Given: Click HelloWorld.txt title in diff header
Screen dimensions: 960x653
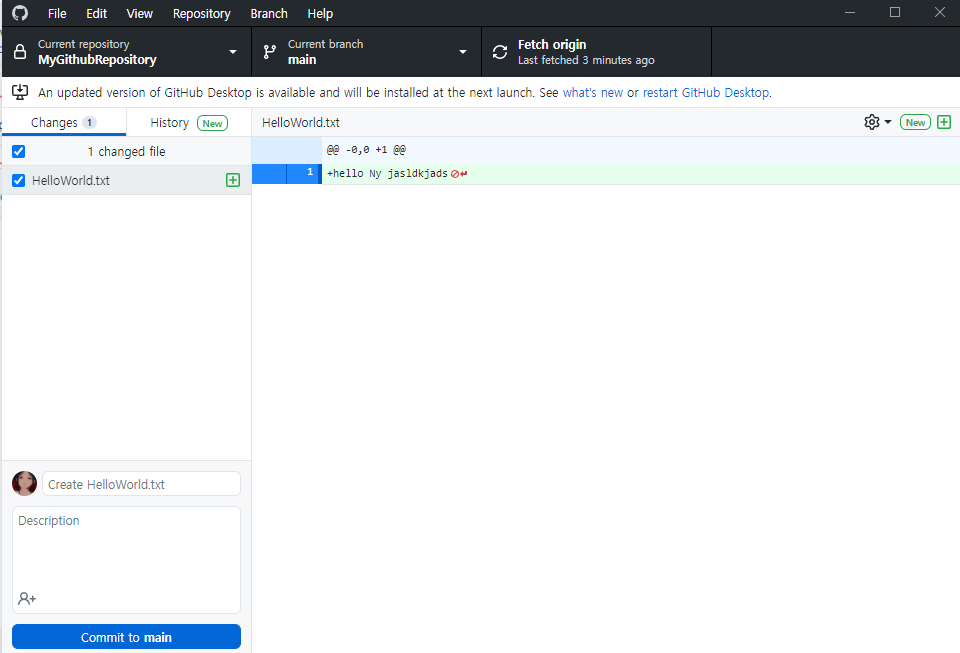Looking at the screenshot, I should point(301,122).
